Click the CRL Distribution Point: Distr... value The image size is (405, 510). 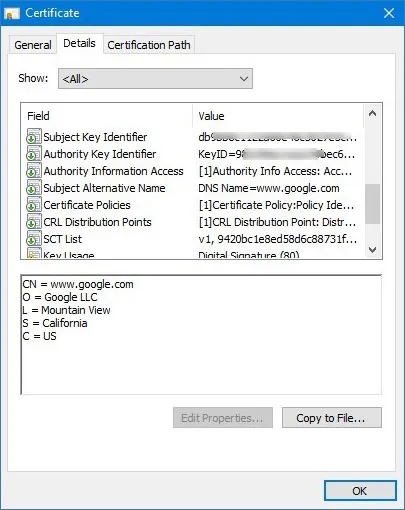click(x=277, y=222)
